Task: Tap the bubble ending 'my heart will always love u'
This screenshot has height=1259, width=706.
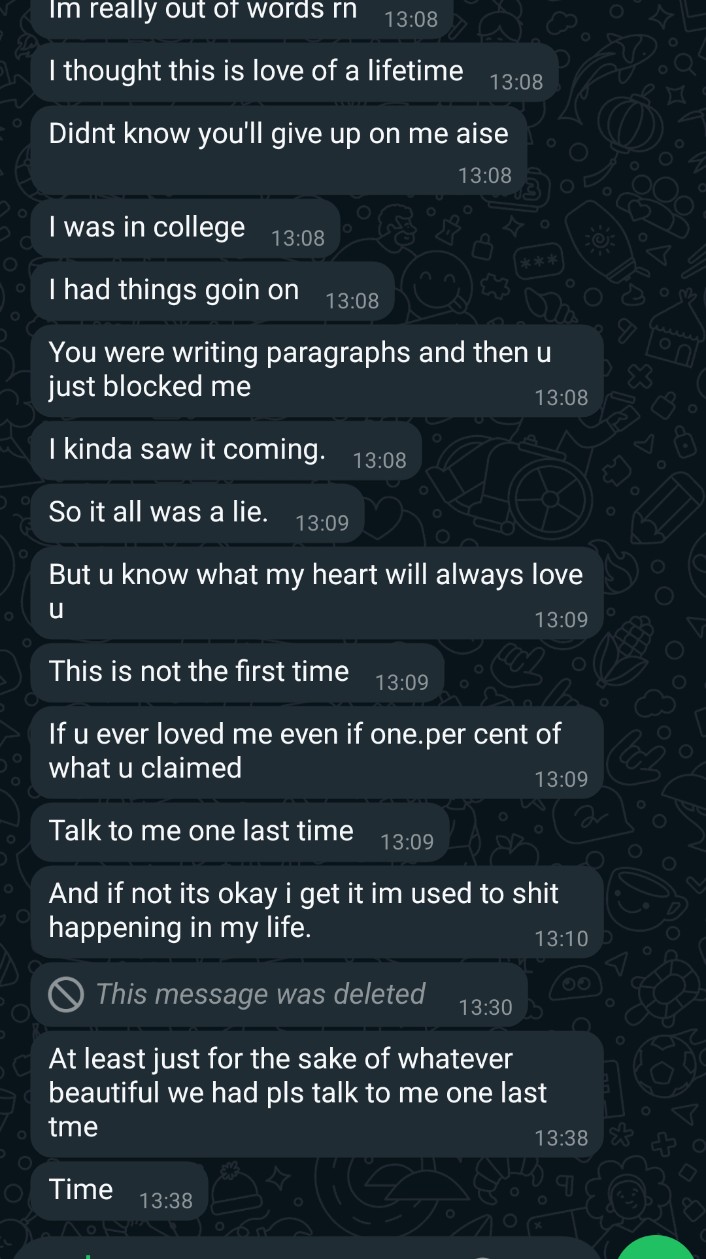Action: pyautogui.click(x=315, y=590)
